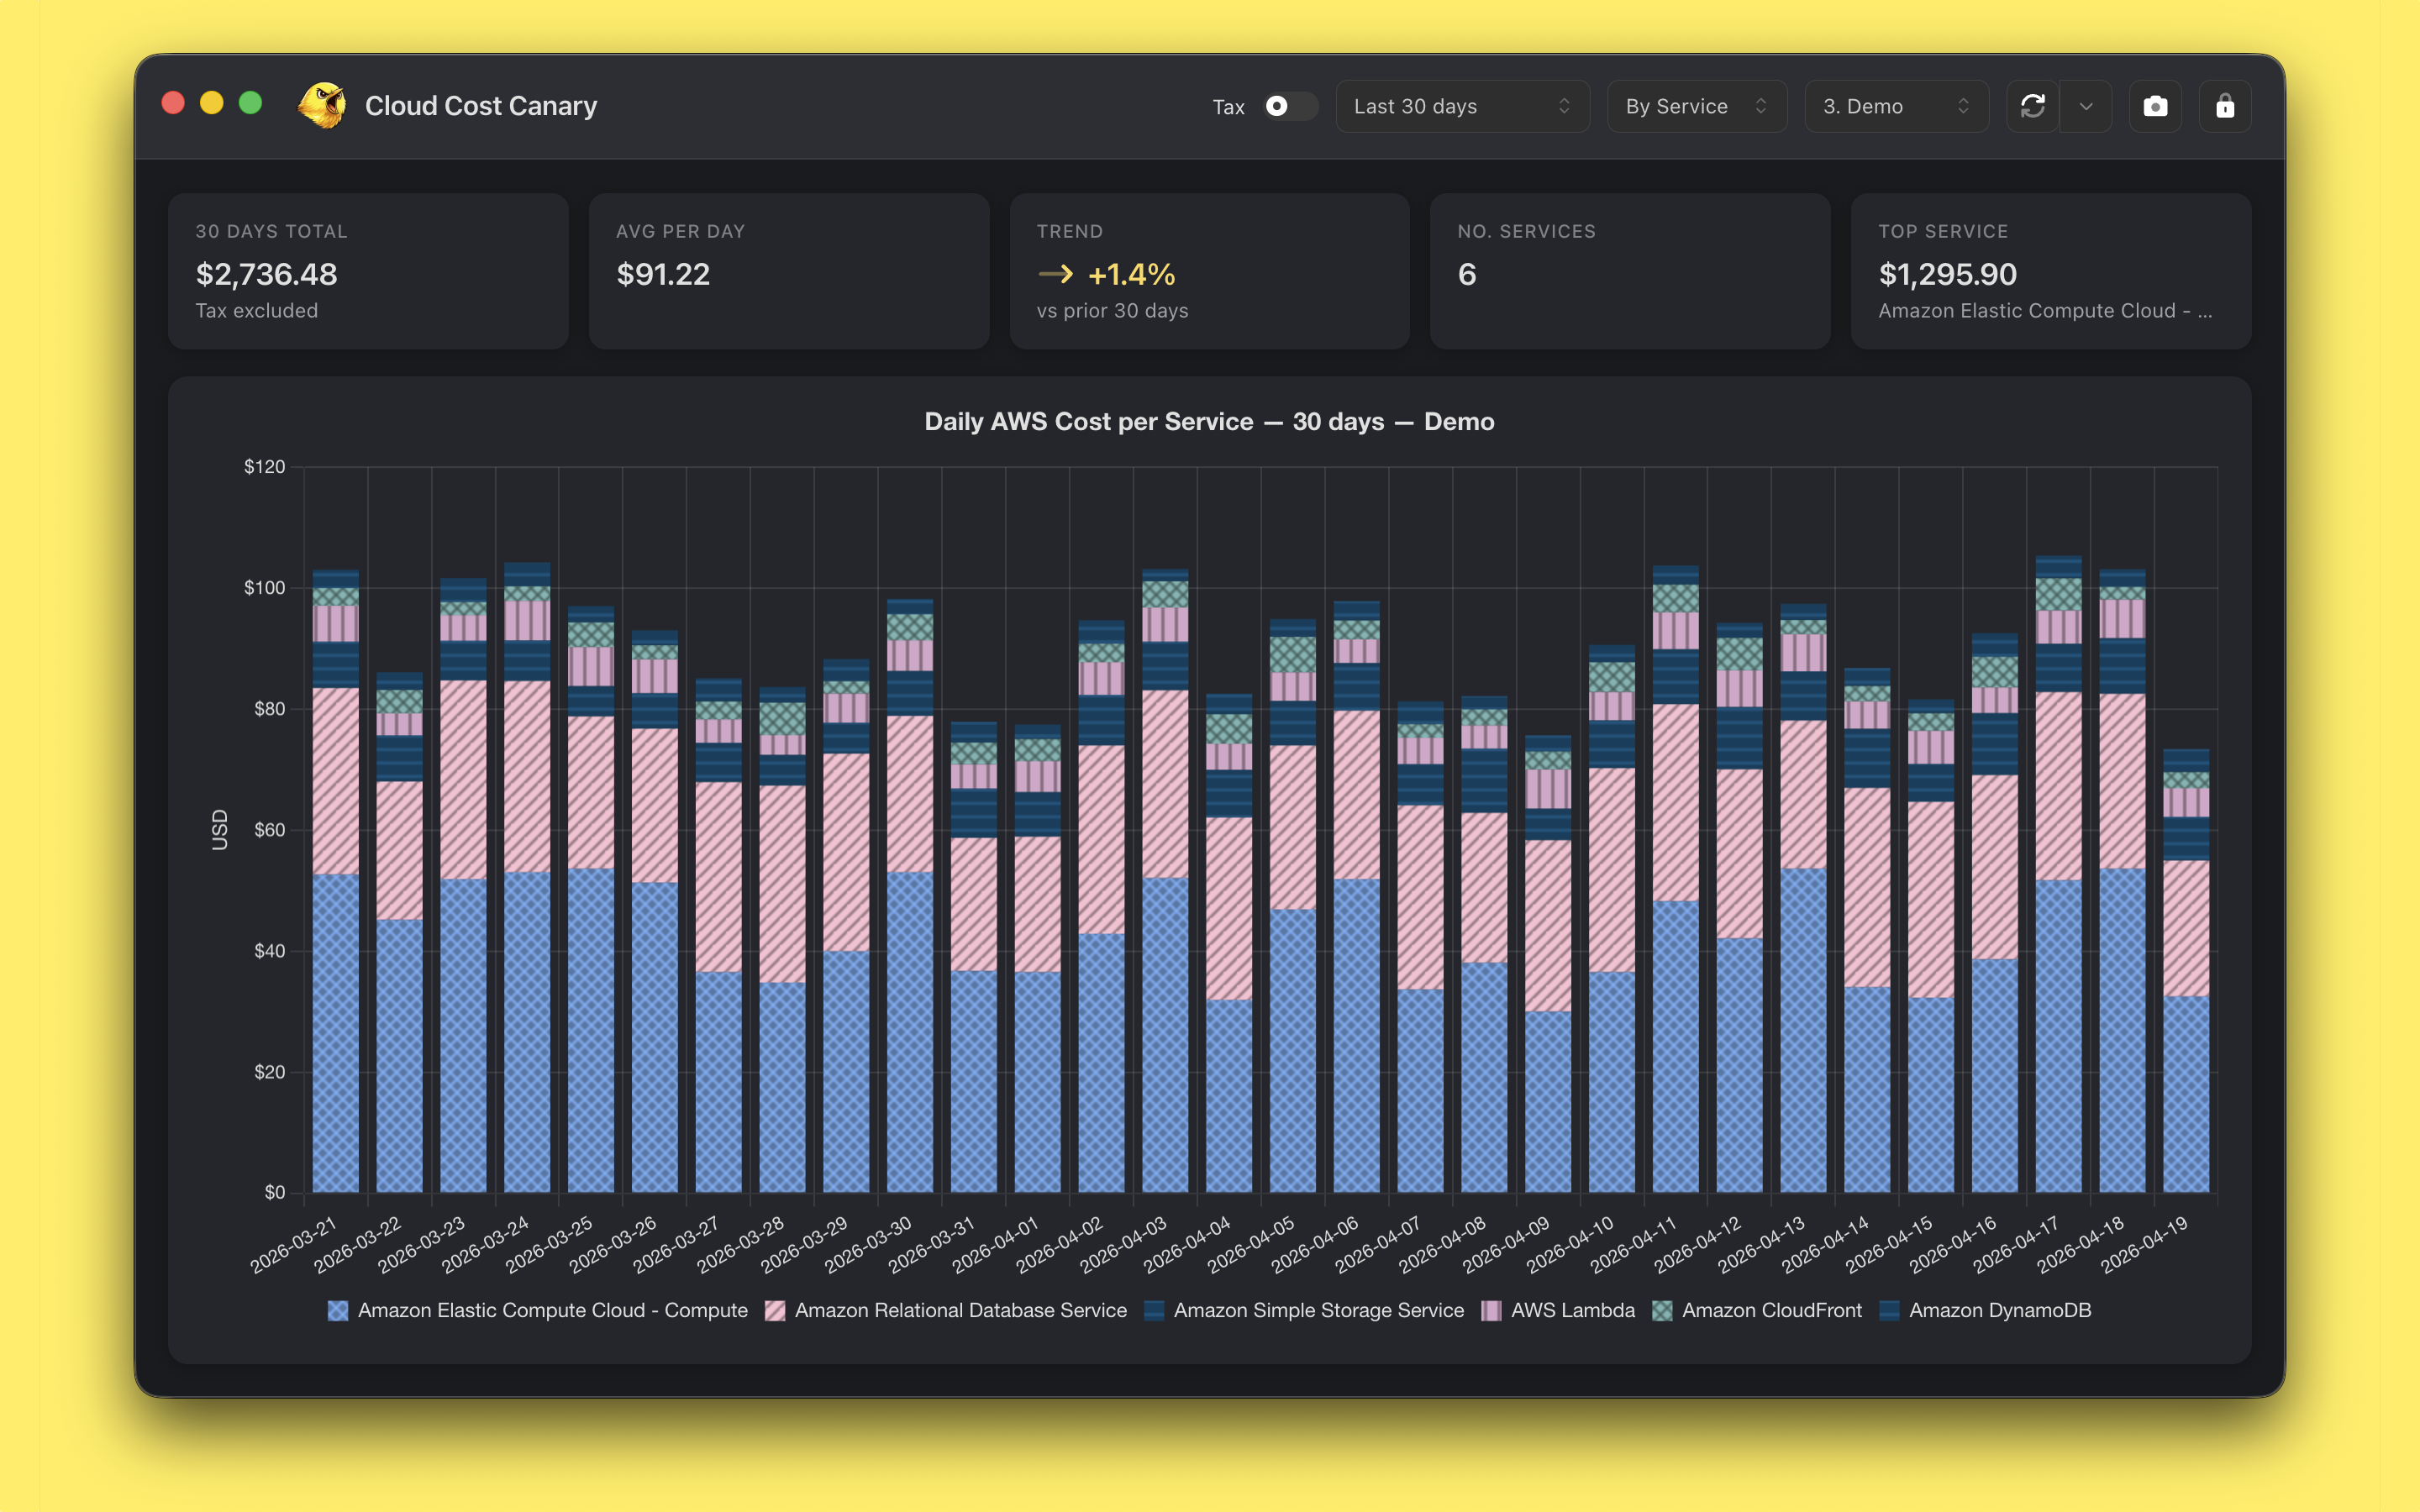Click the refresh data icon
Image resolution: width=2420 pixels, height=1512 pixels.
point(2032,106)
